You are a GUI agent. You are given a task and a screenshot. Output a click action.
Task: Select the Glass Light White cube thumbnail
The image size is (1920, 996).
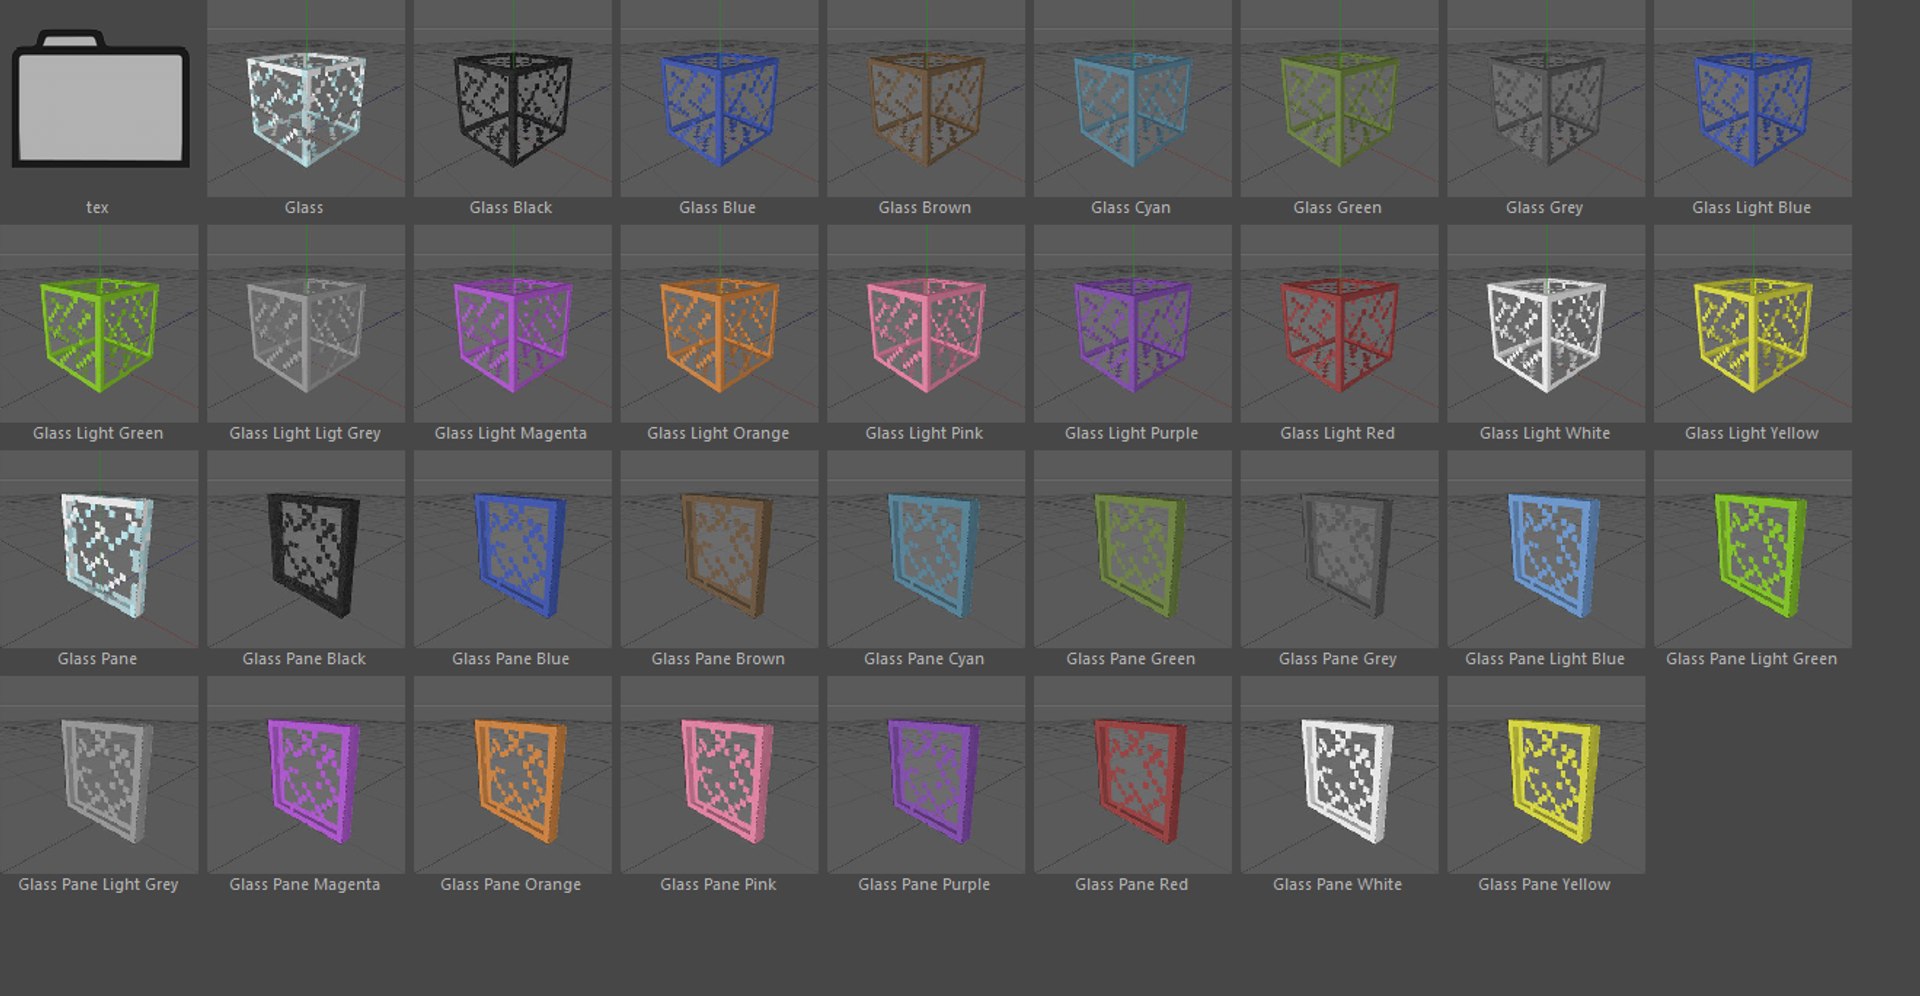pyautogui.click(x=1546, y=323)
